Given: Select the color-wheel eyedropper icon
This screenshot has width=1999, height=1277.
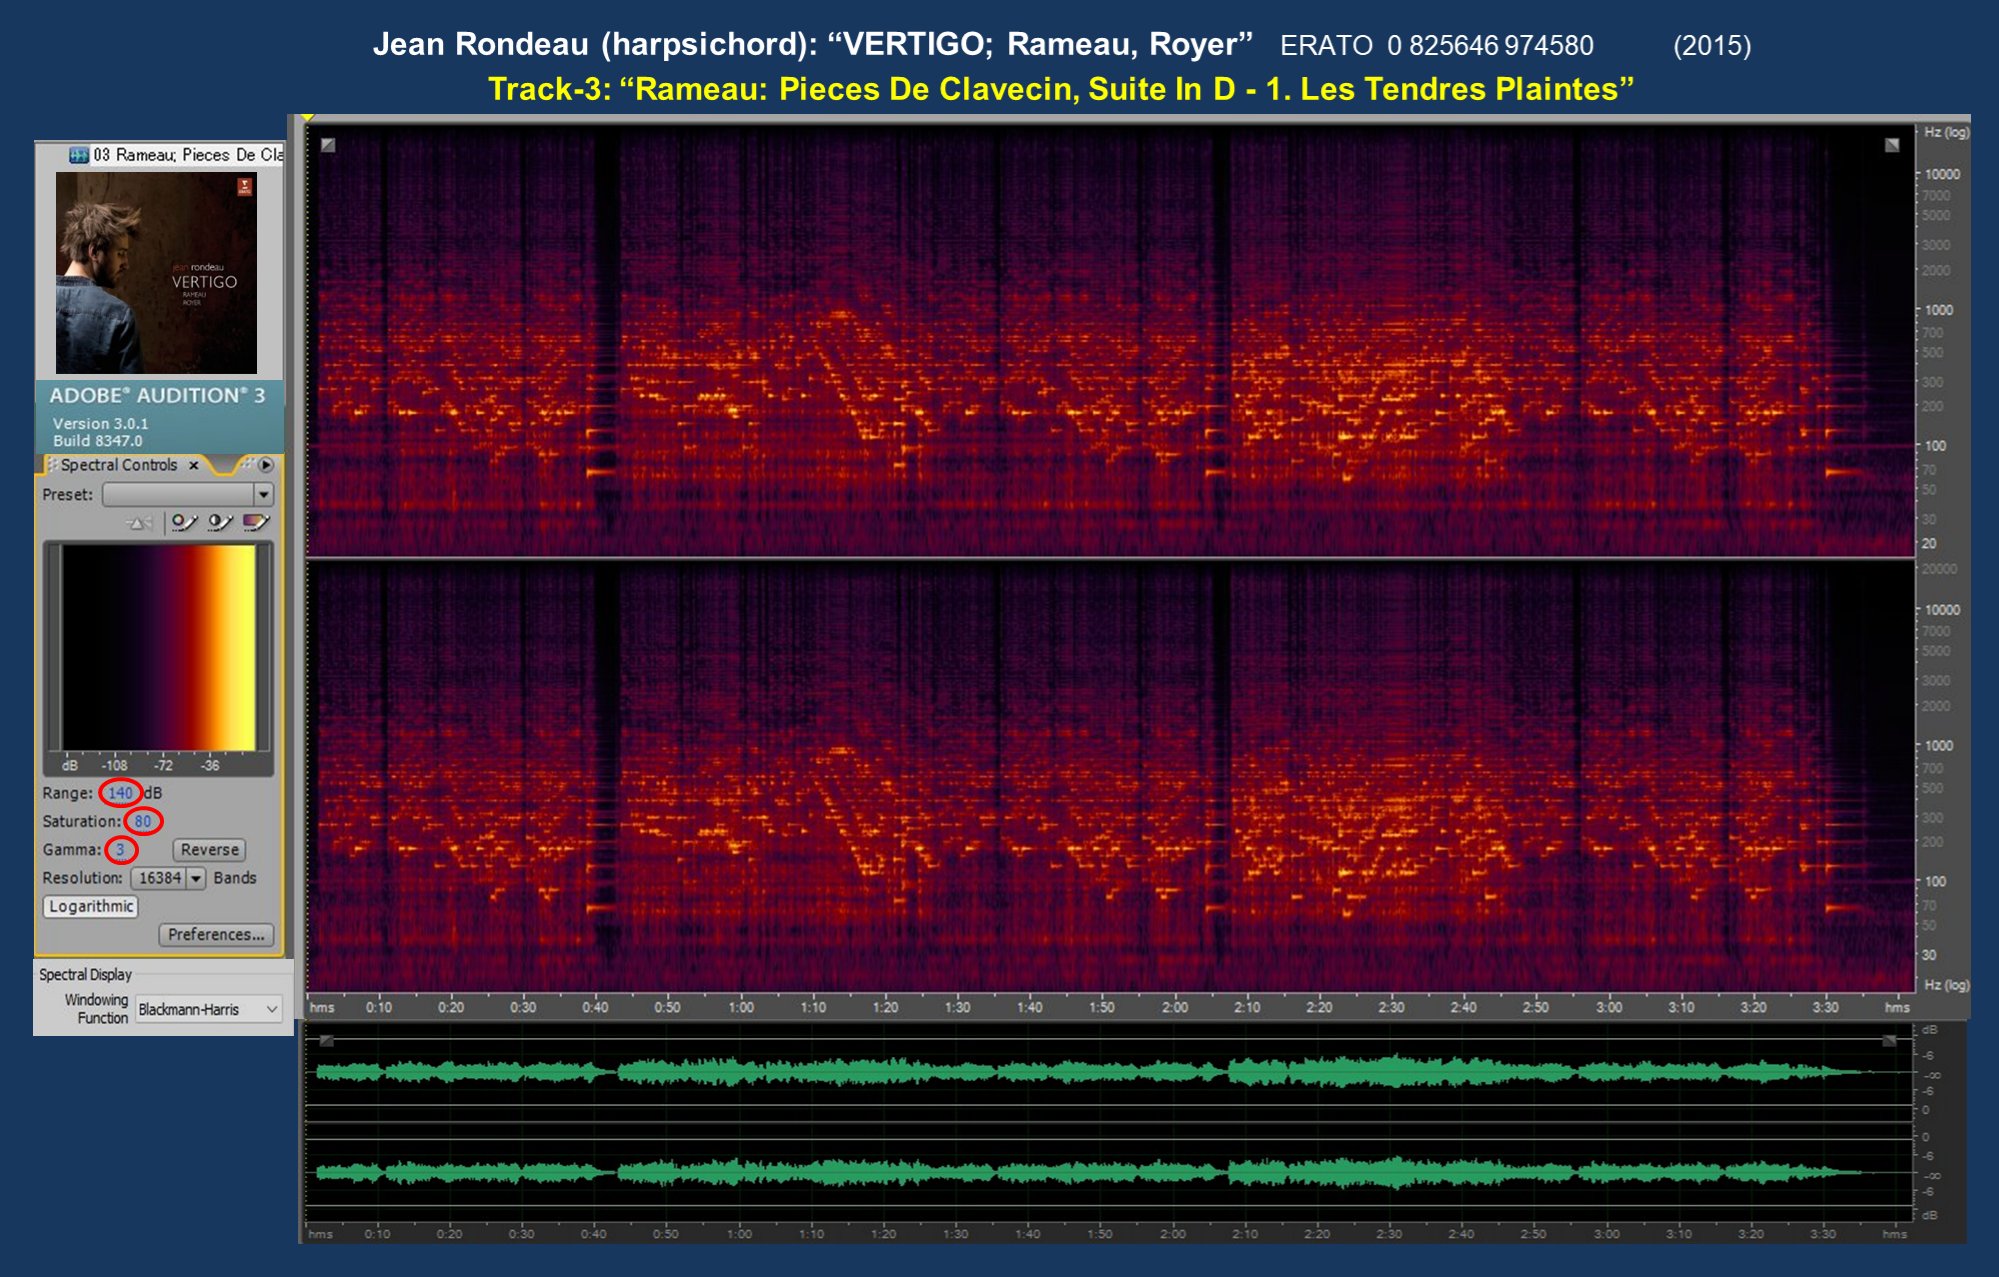Looking at the screenshot, I should pos(184,522).
